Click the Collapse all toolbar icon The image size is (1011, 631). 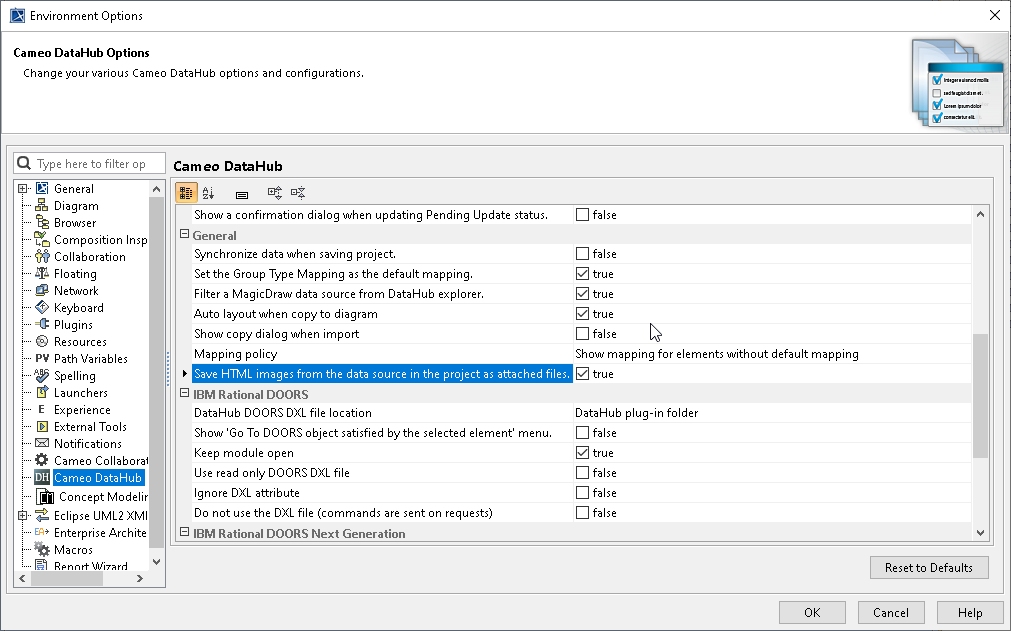pyautogui.click(x=298, y=193)
